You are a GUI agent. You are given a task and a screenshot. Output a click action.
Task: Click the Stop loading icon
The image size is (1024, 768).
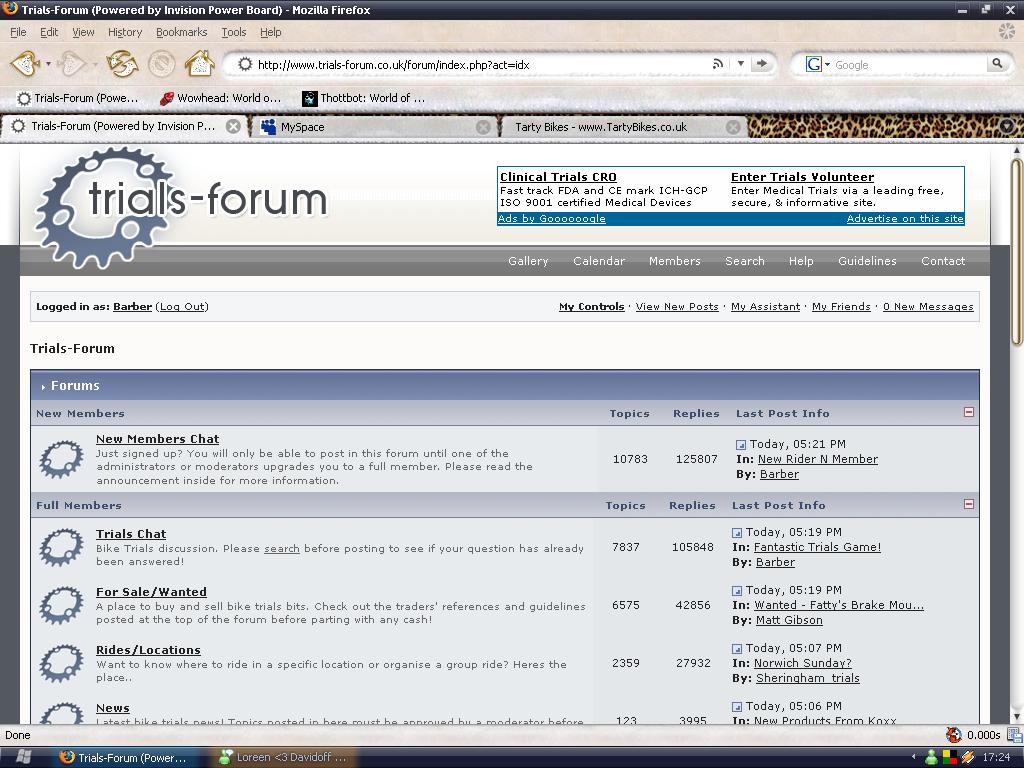click(161, 64)
